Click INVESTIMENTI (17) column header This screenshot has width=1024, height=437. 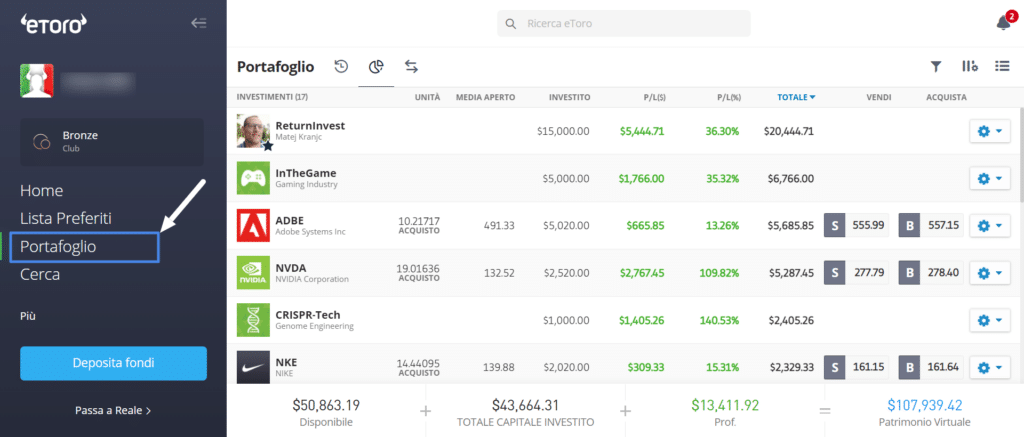click(x=272, y=97)
